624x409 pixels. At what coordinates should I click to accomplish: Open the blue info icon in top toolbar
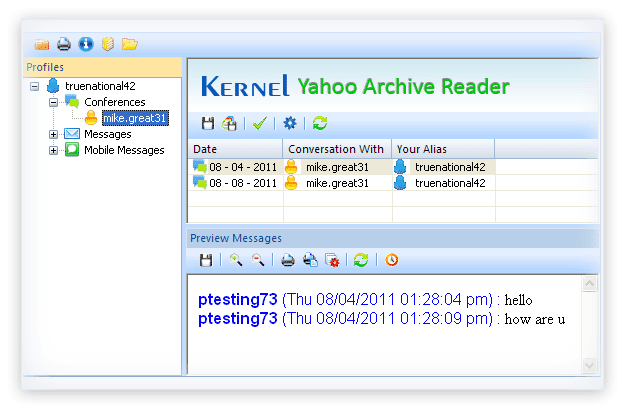(x=86, y=44)
